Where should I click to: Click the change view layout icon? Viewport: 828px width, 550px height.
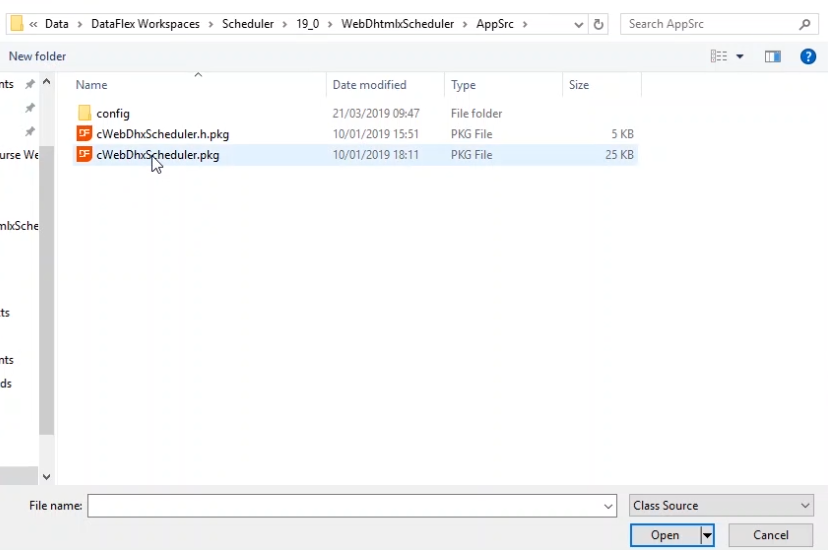(719, 57)
